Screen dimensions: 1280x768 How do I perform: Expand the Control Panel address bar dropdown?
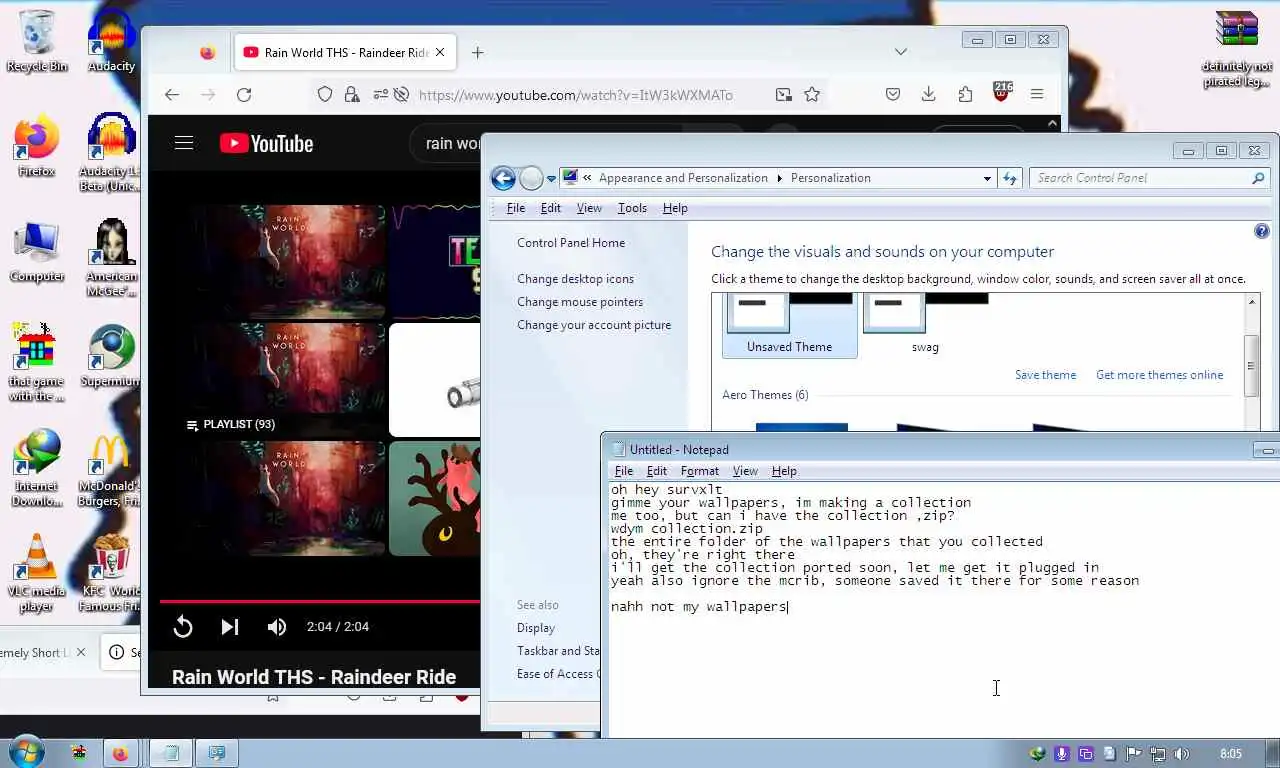[x=987, y=179]
